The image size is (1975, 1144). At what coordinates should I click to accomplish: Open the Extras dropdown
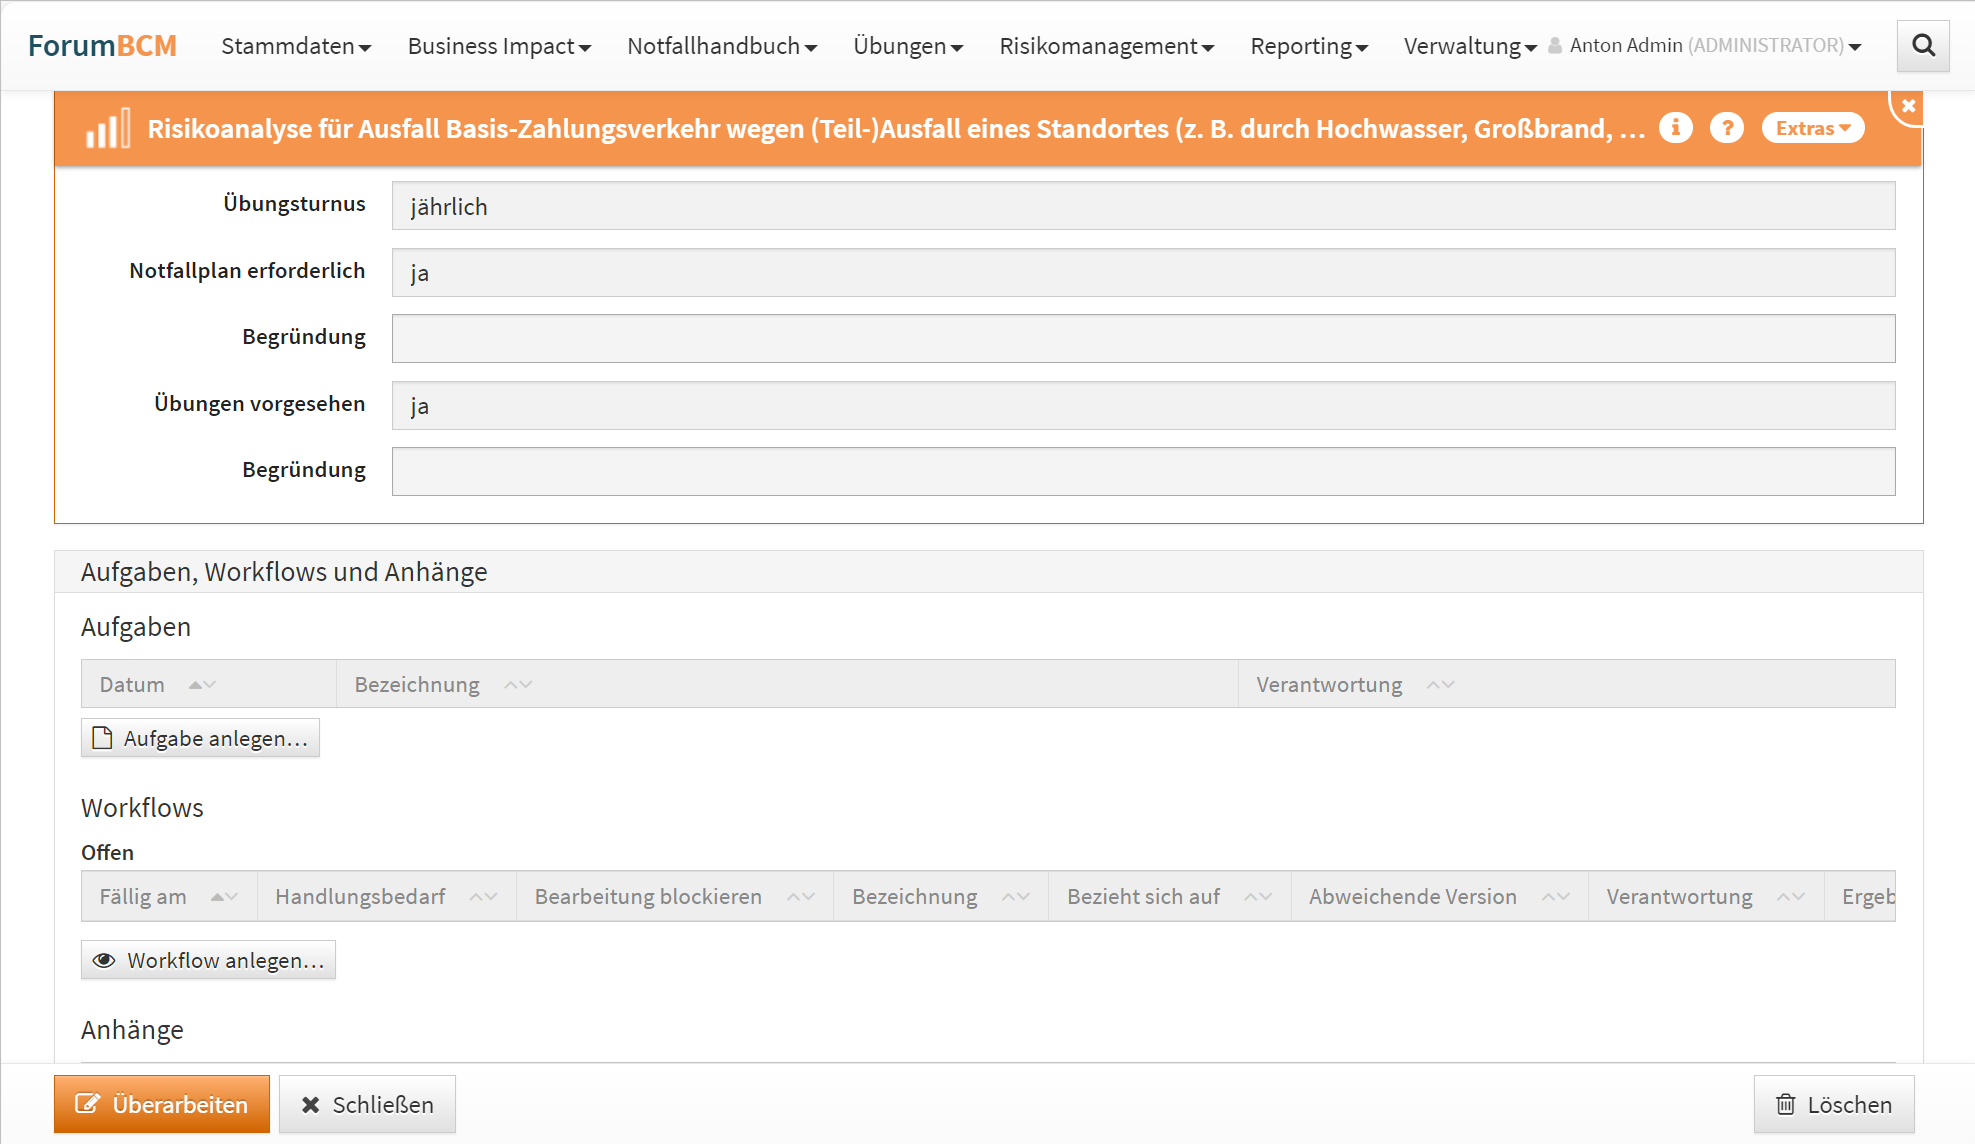(1812, 128)
